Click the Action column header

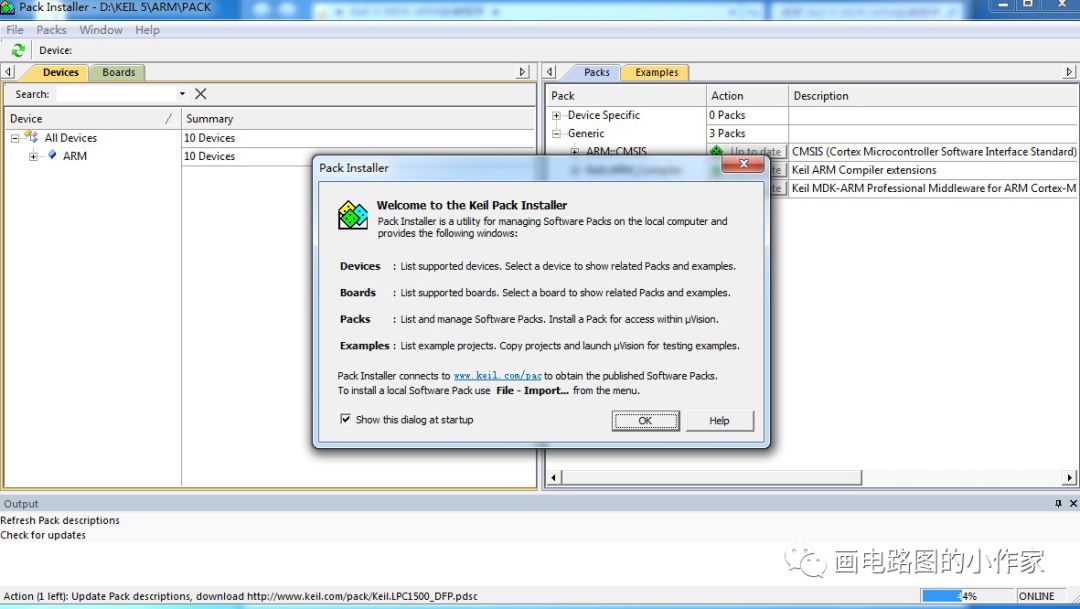747,96
